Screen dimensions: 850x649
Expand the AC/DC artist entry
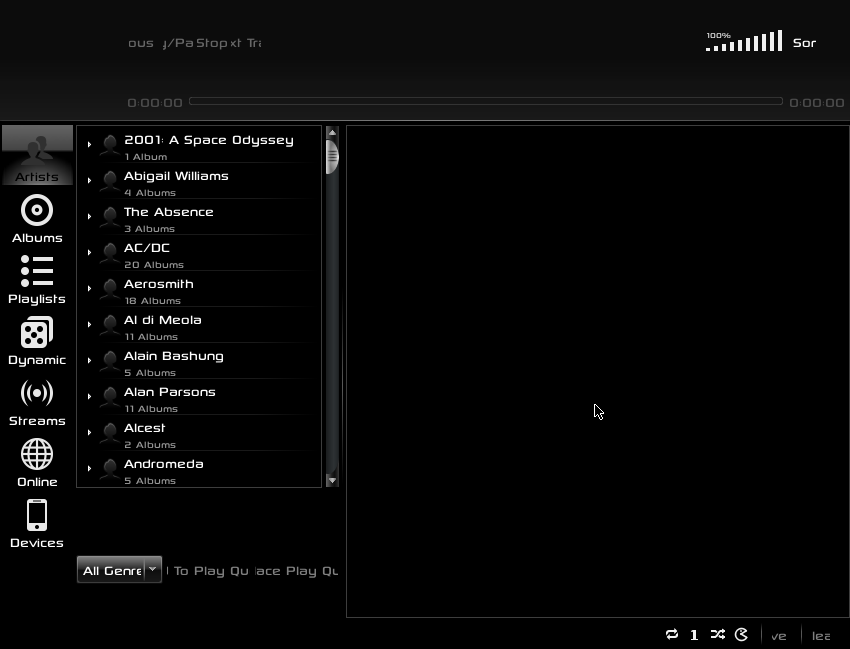tap(89, 253)
